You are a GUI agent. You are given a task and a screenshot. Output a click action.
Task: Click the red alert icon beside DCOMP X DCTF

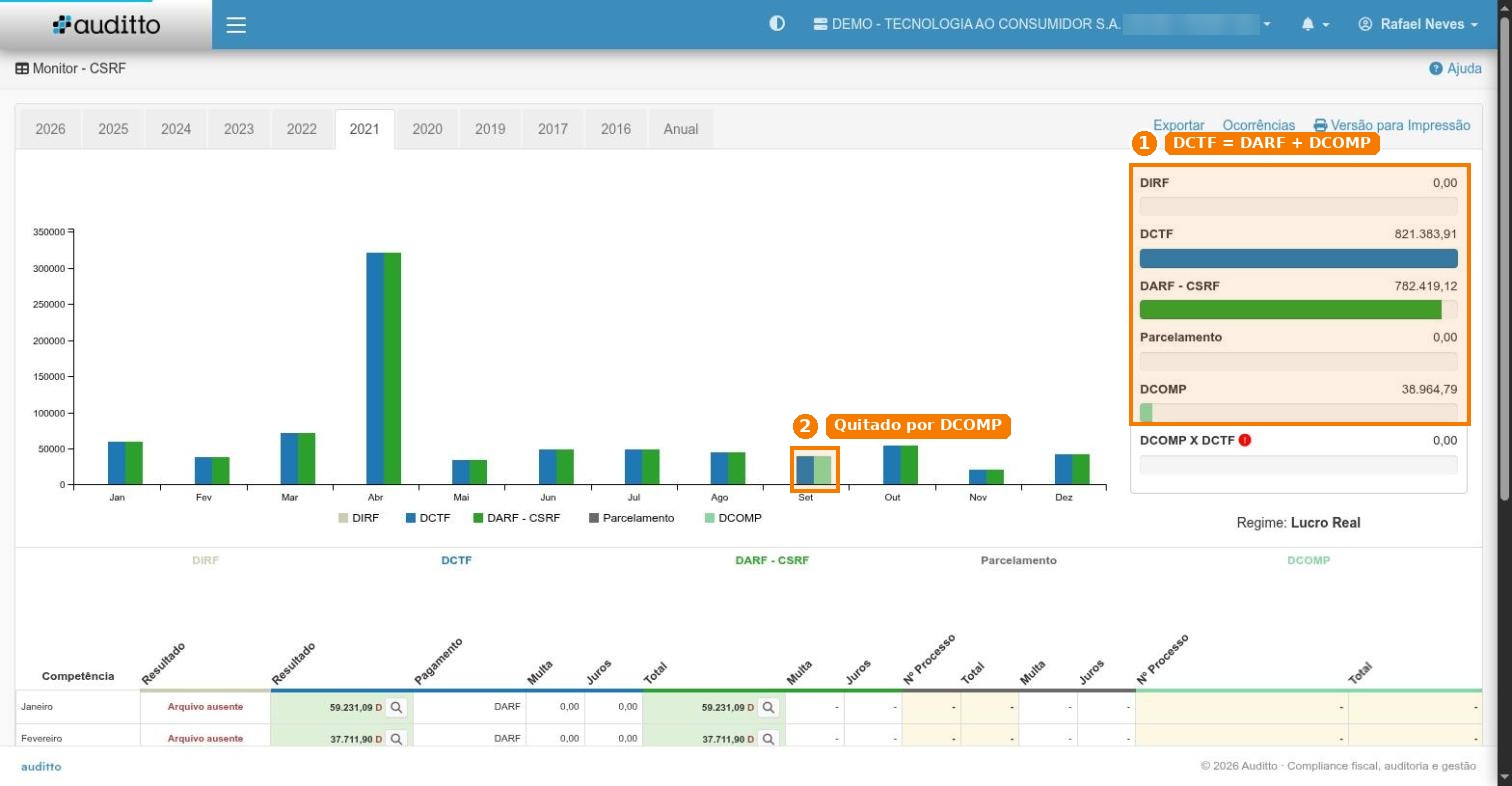click(x=1245, y=439)
